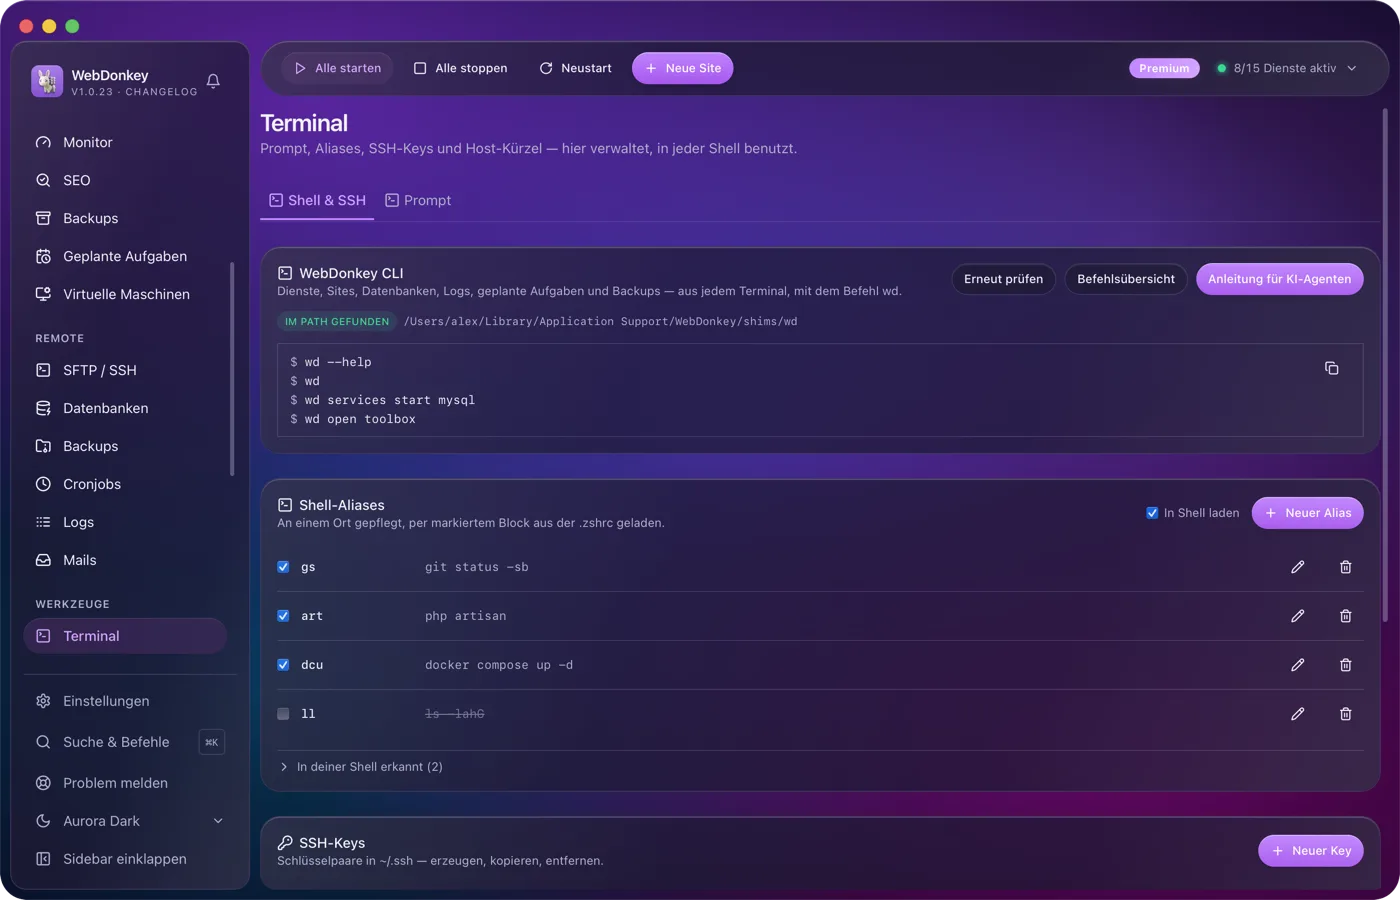Open the SEO section
The height and width of the screenshot is (900, 1400).
click(125, 180)
